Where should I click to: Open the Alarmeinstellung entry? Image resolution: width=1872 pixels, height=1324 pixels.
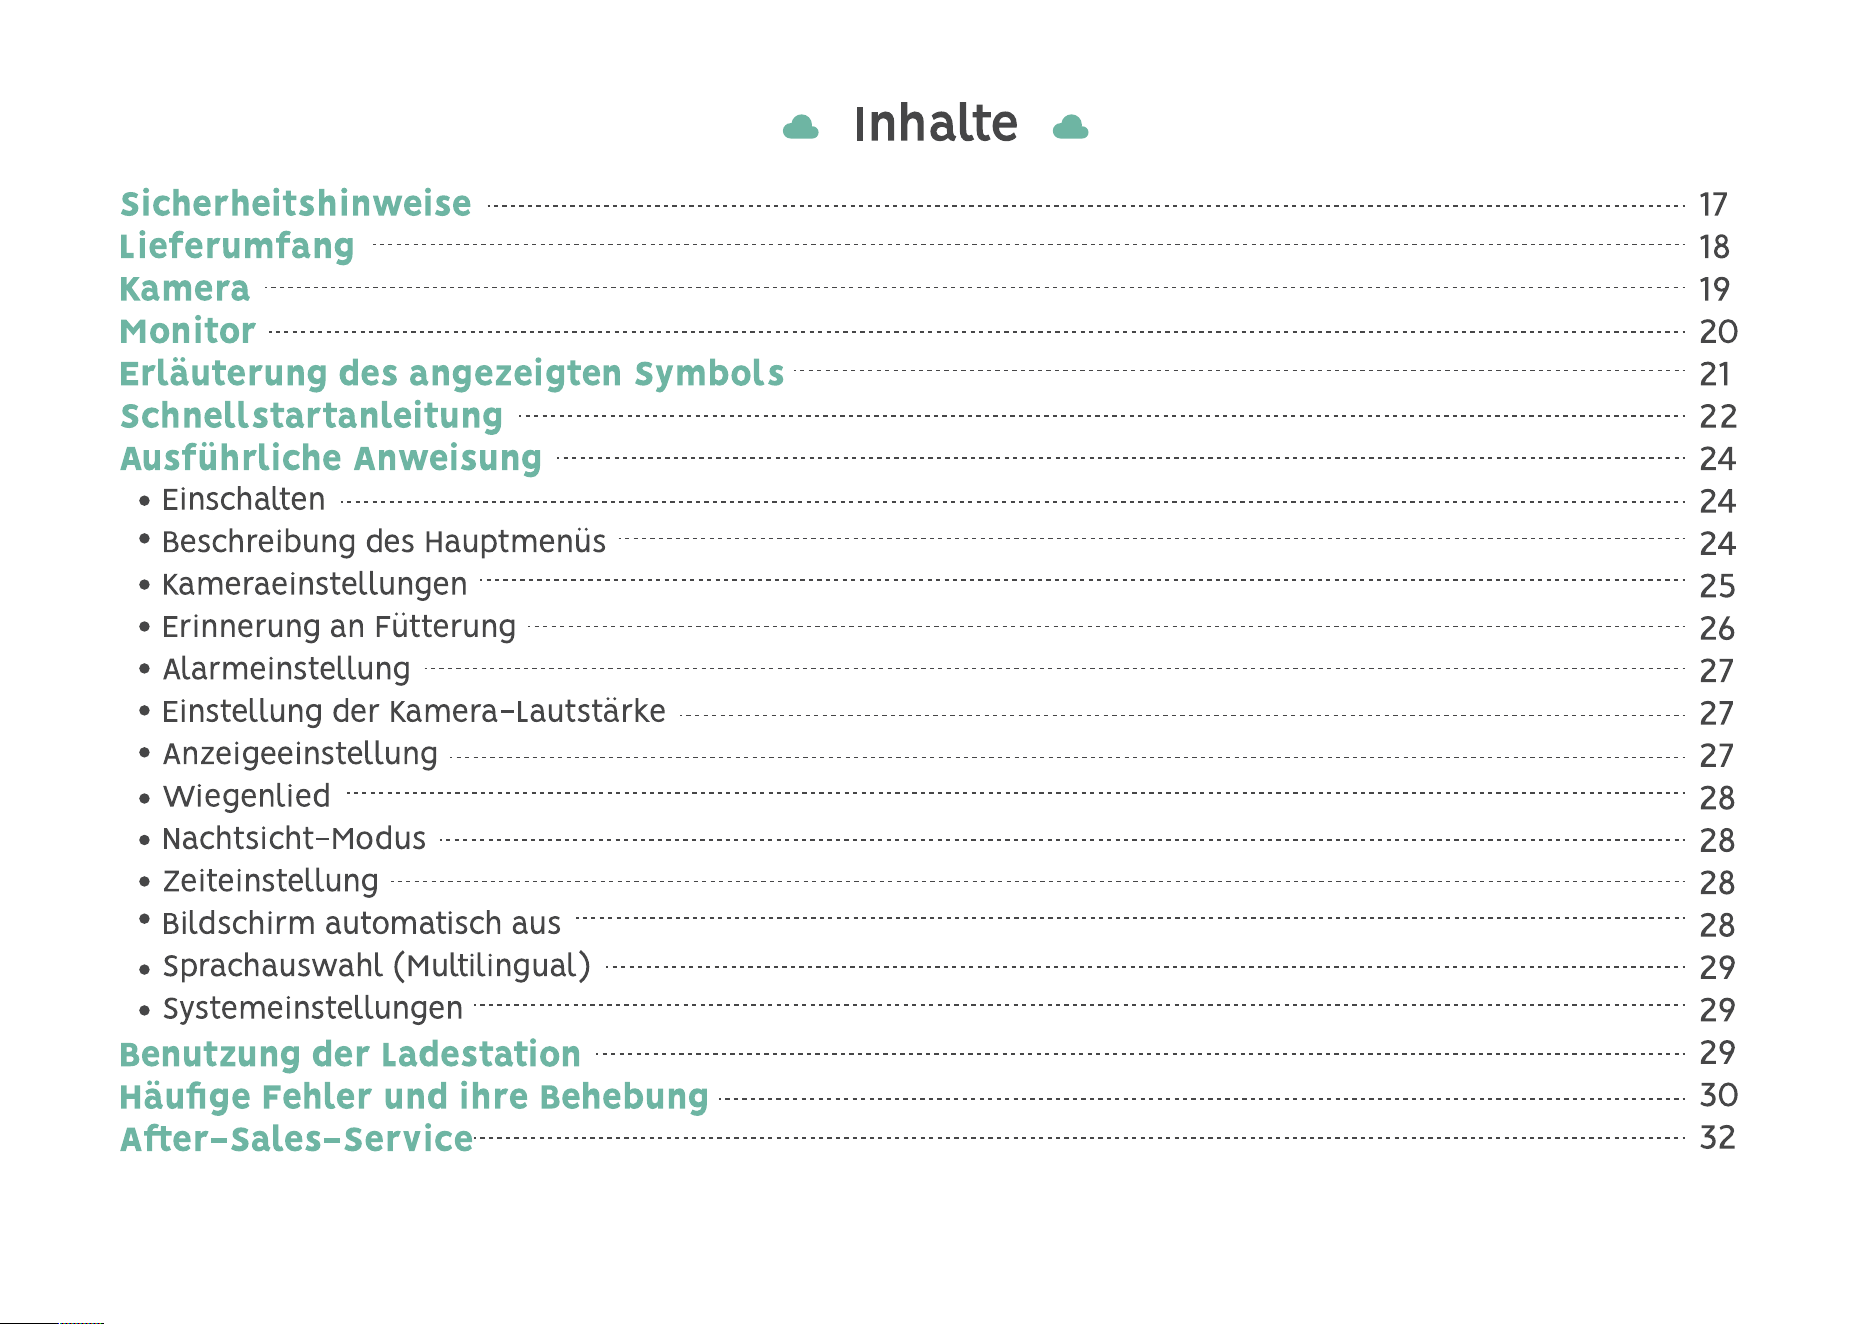click(287, 669)
